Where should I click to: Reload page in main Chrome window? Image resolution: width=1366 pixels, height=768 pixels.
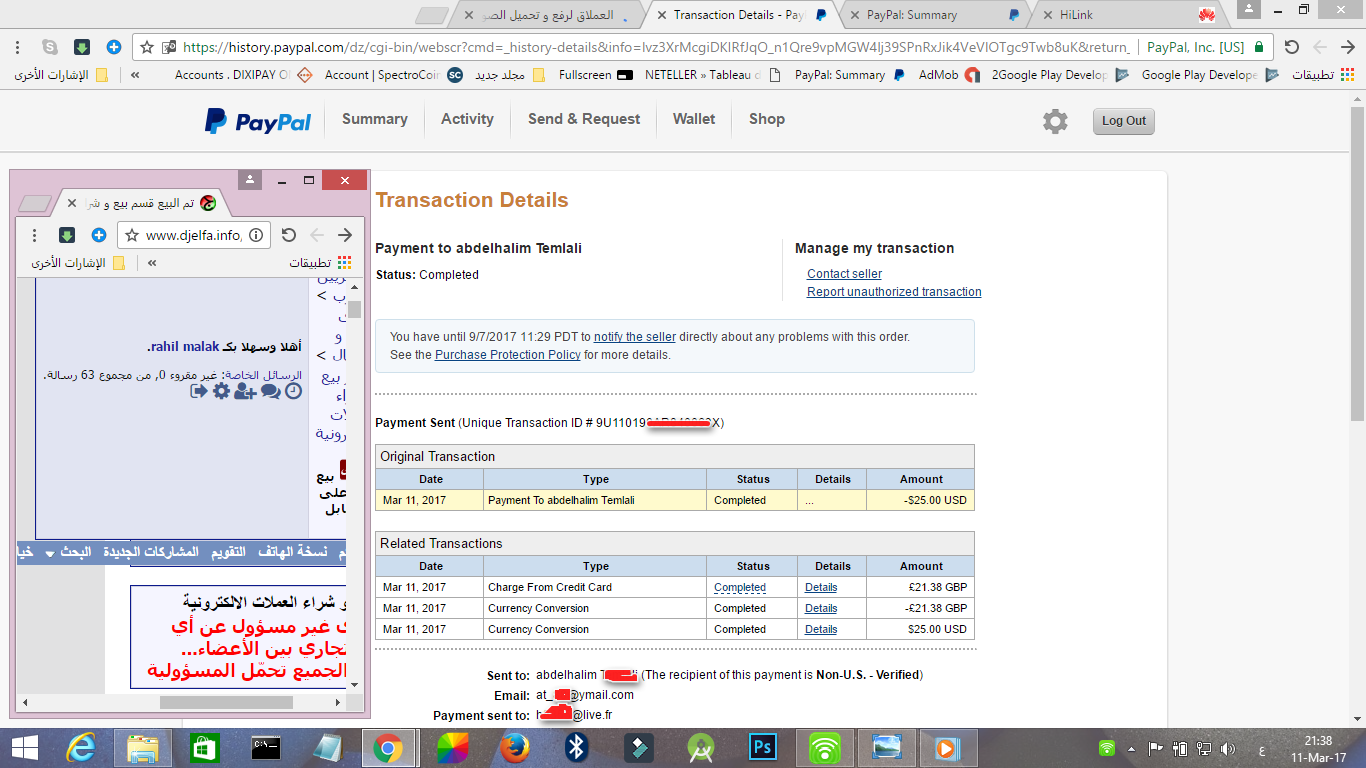click(x=1291, y=47)
